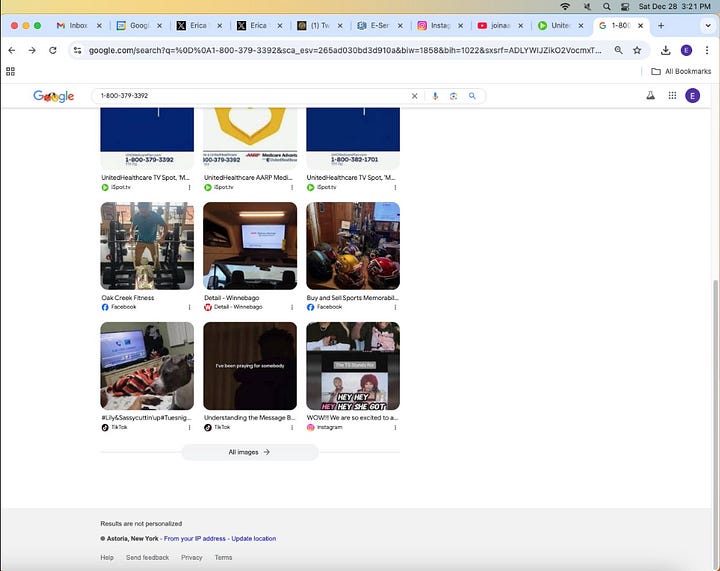Close the Gmail Inbox tab

pyautogui.click(x=99, y=26)
